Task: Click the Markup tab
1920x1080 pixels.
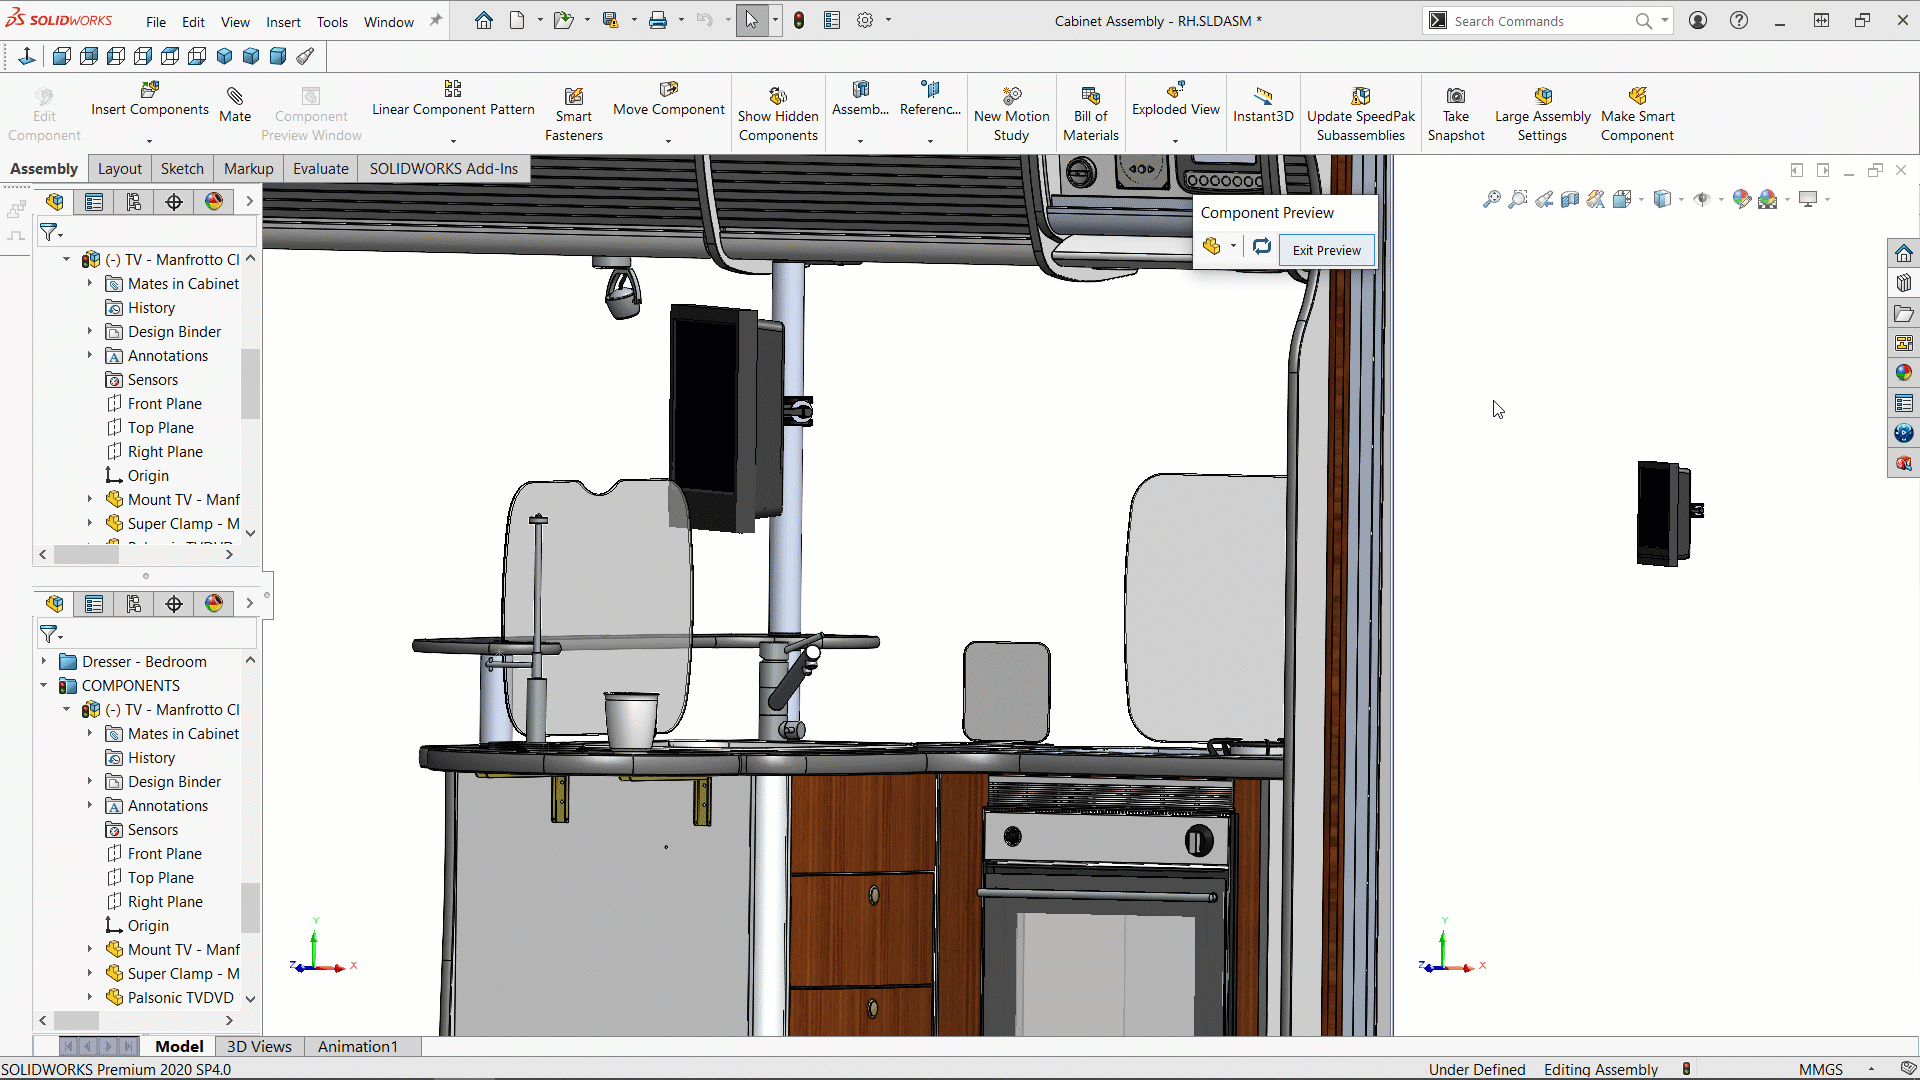Action: tap(248, 168)
